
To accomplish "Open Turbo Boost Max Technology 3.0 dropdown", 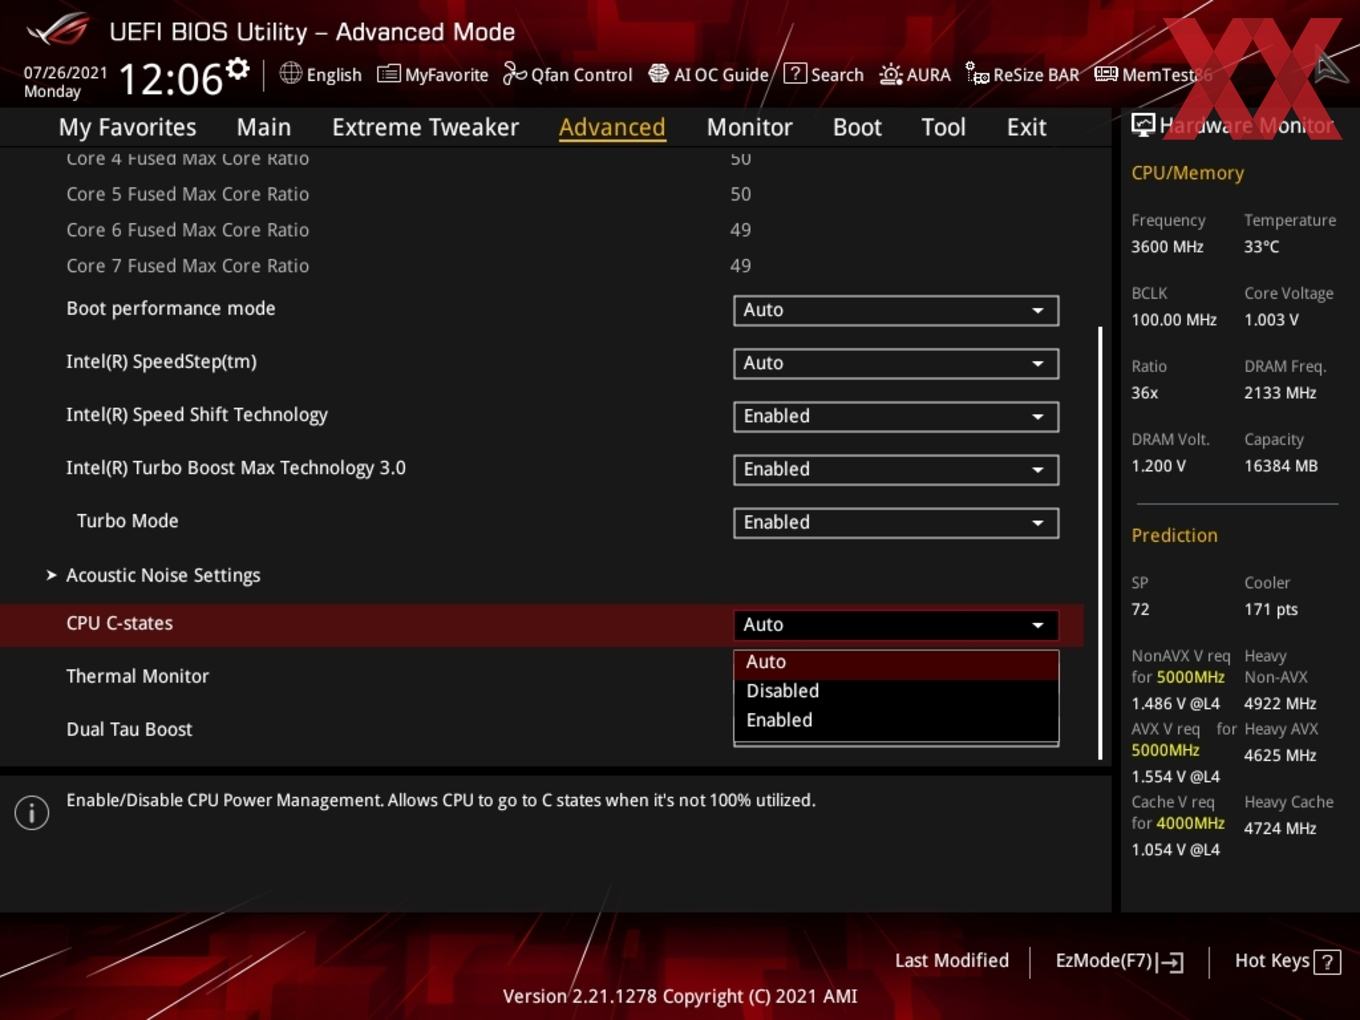I will click(896, 469).
